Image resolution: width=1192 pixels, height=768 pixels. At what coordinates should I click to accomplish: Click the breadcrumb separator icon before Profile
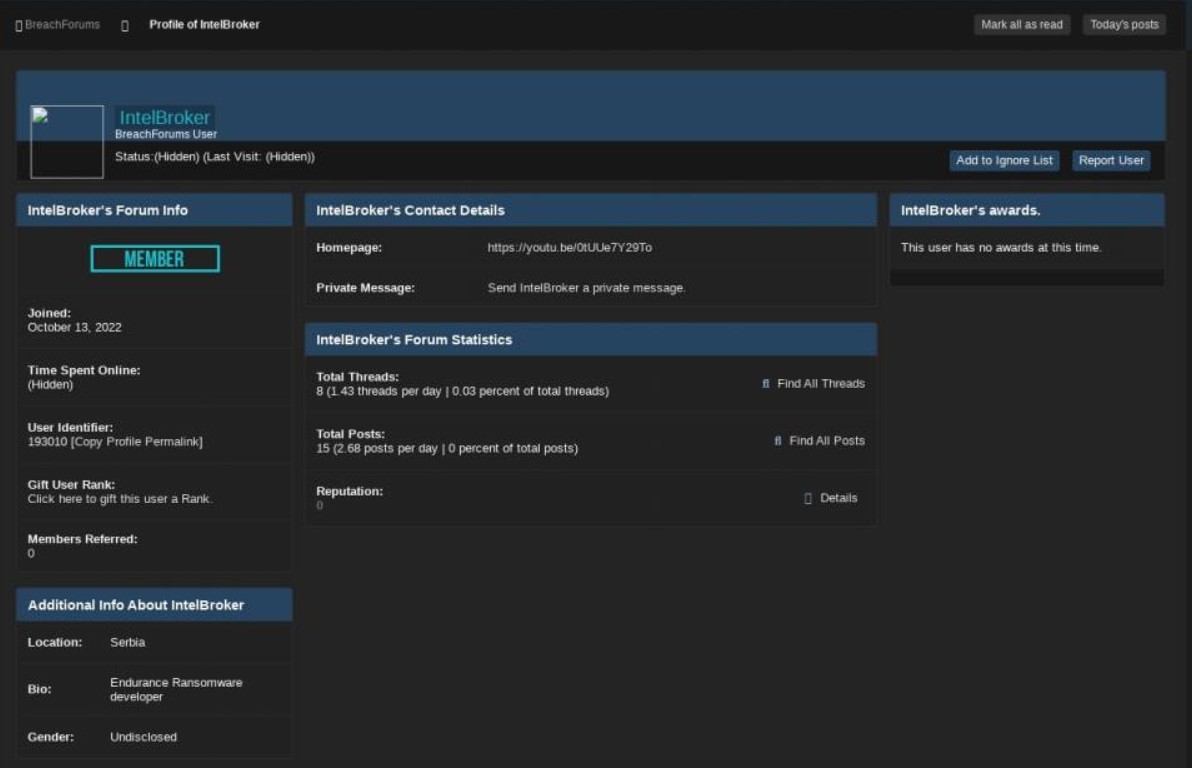(x=125, y=25)
